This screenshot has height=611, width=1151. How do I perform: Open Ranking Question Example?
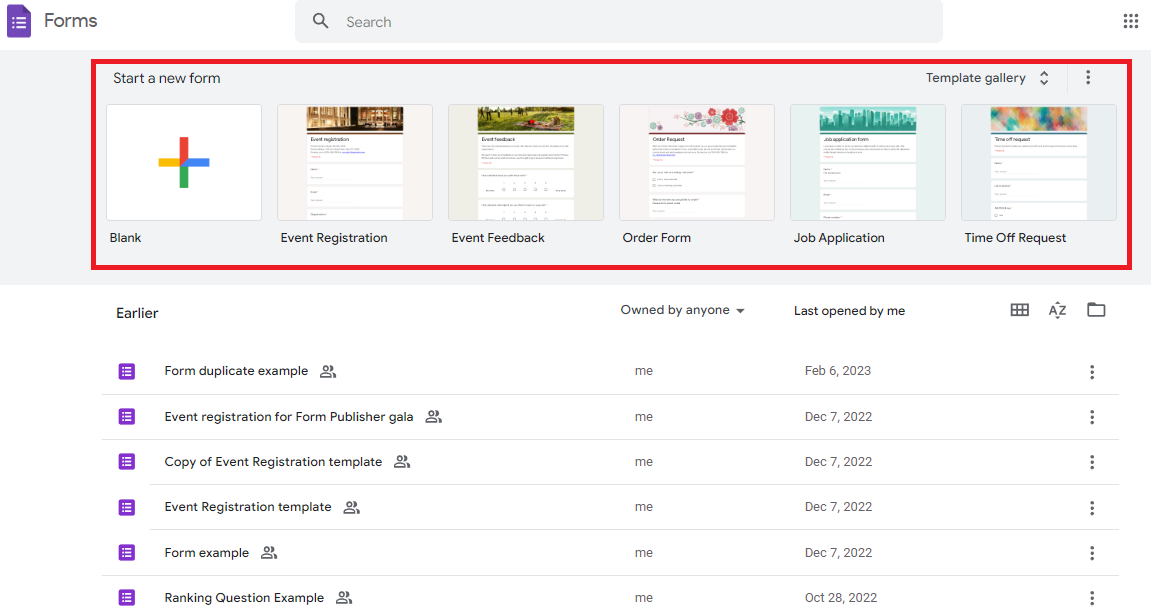click(244, 598)
